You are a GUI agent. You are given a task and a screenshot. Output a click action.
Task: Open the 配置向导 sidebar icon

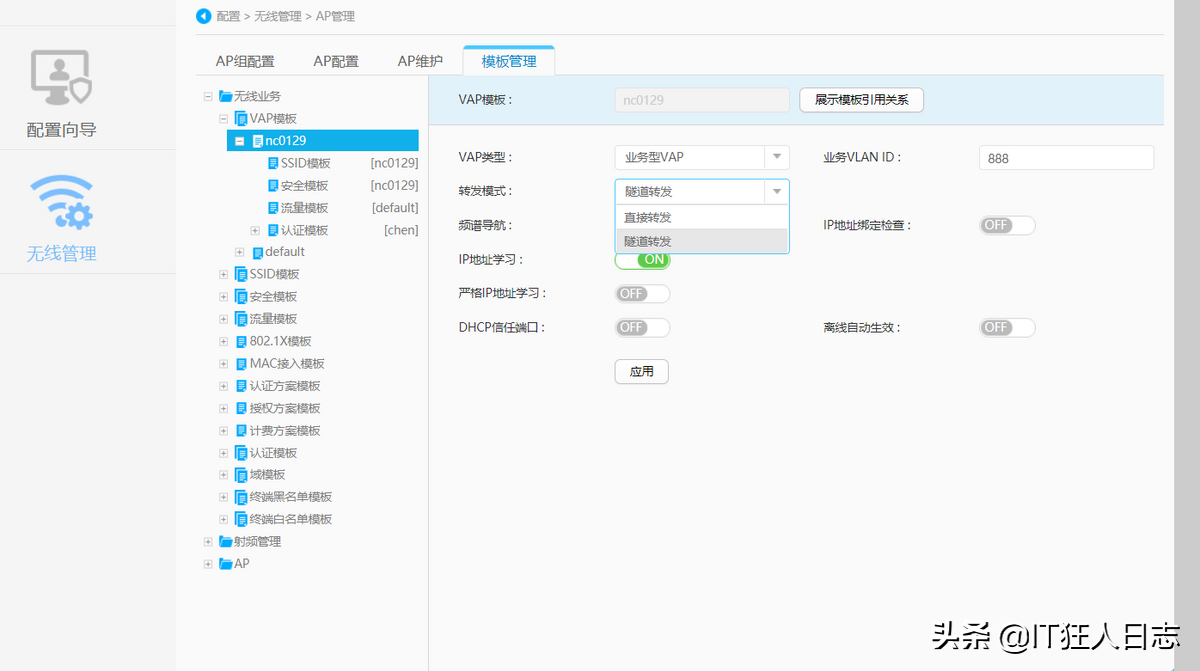[x=62, y=79]
